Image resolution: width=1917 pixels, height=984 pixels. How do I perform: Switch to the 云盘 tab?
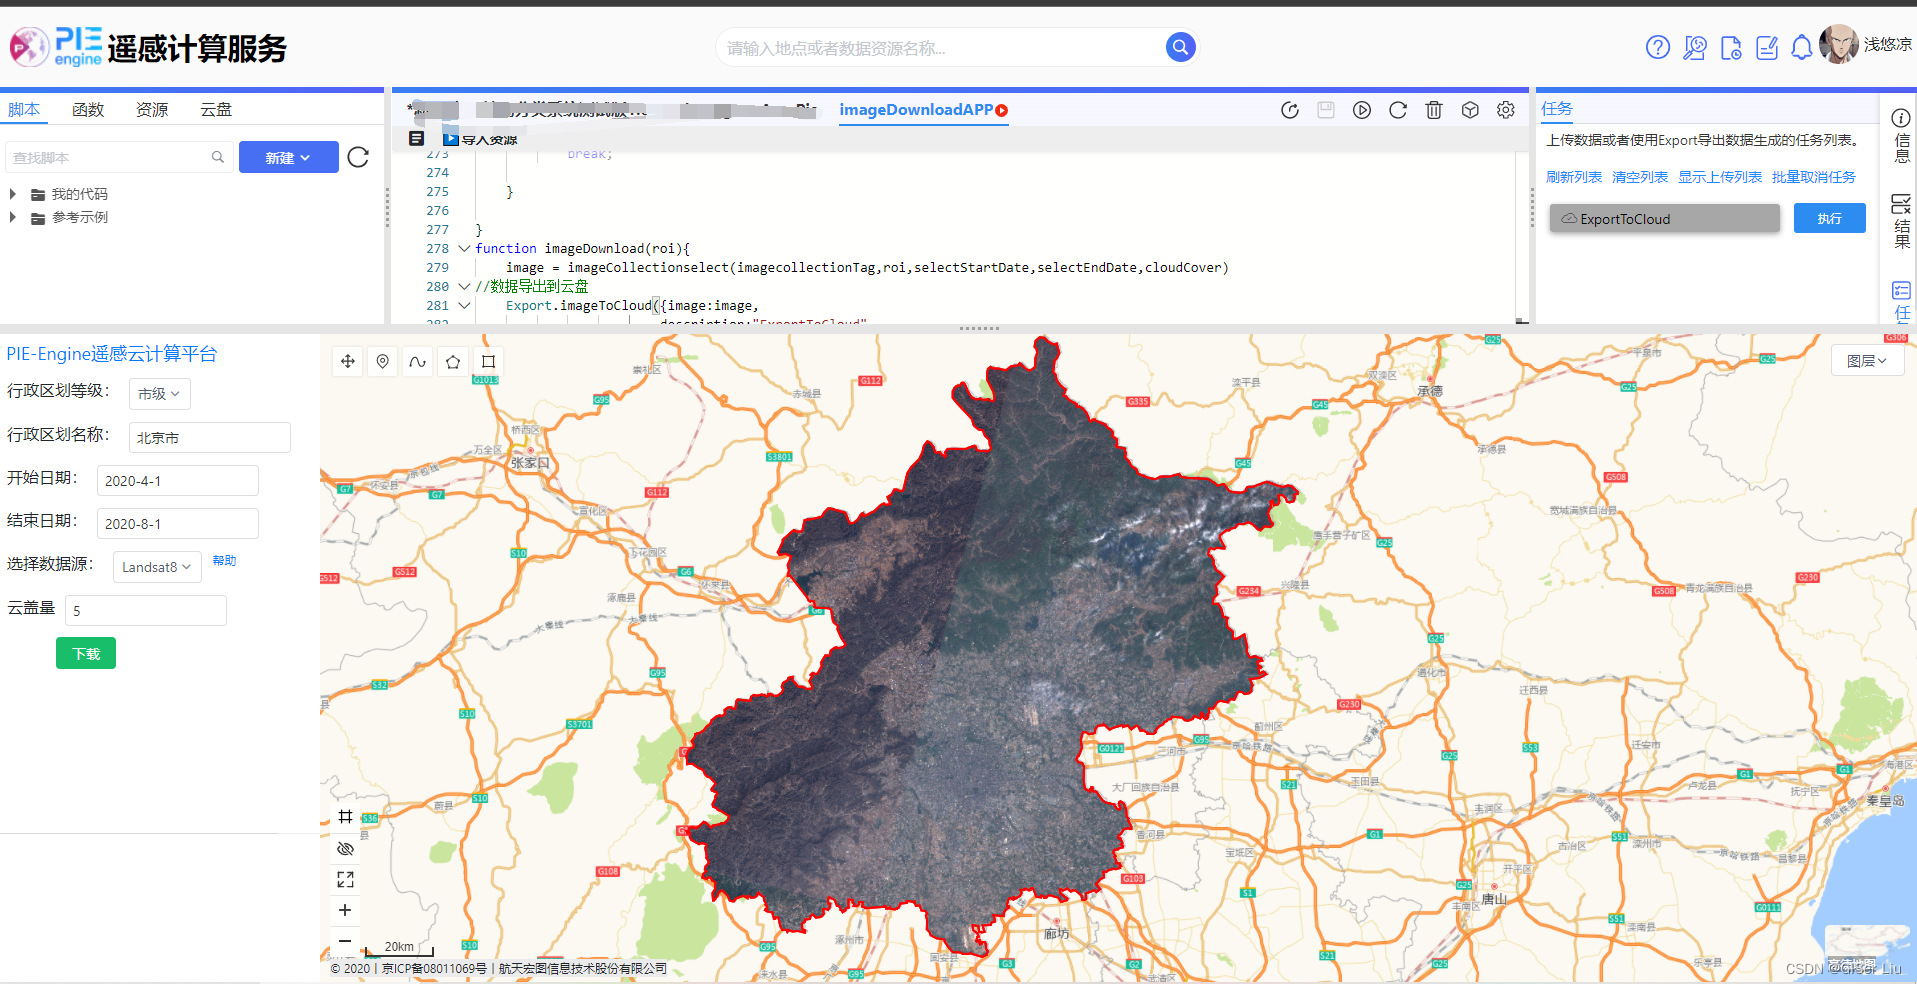[216, 110]
